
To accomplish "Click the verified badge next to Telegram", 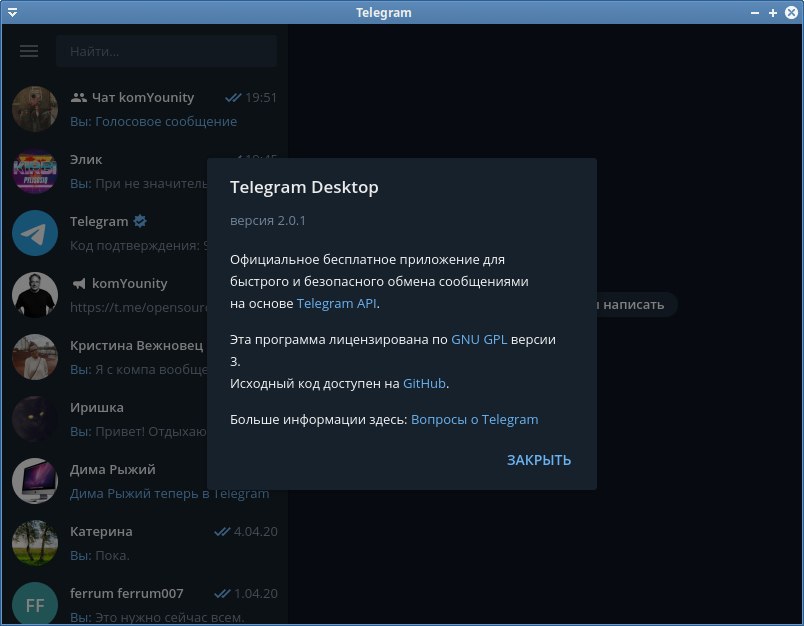I will 140,221.
